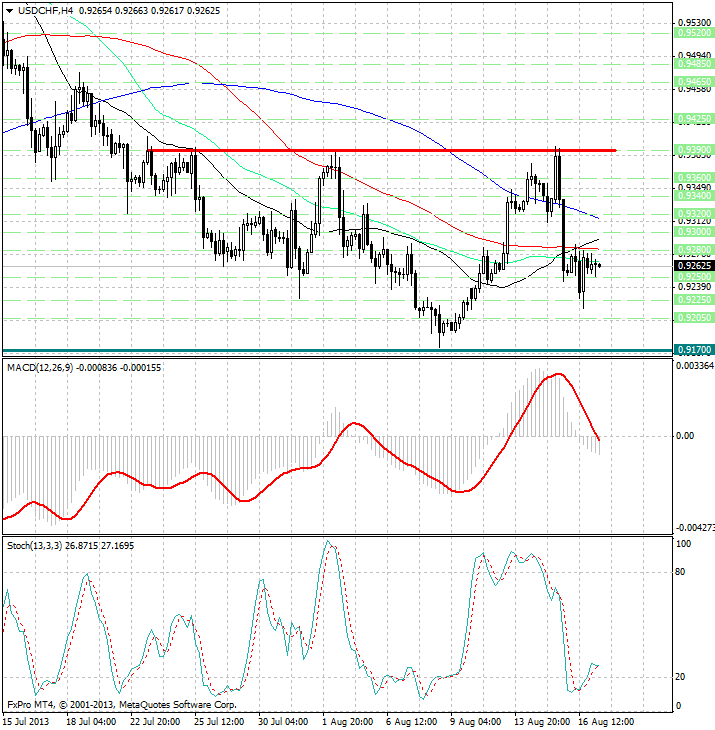
Task: Click the 0.9250 level label
Action: [693, 277]
